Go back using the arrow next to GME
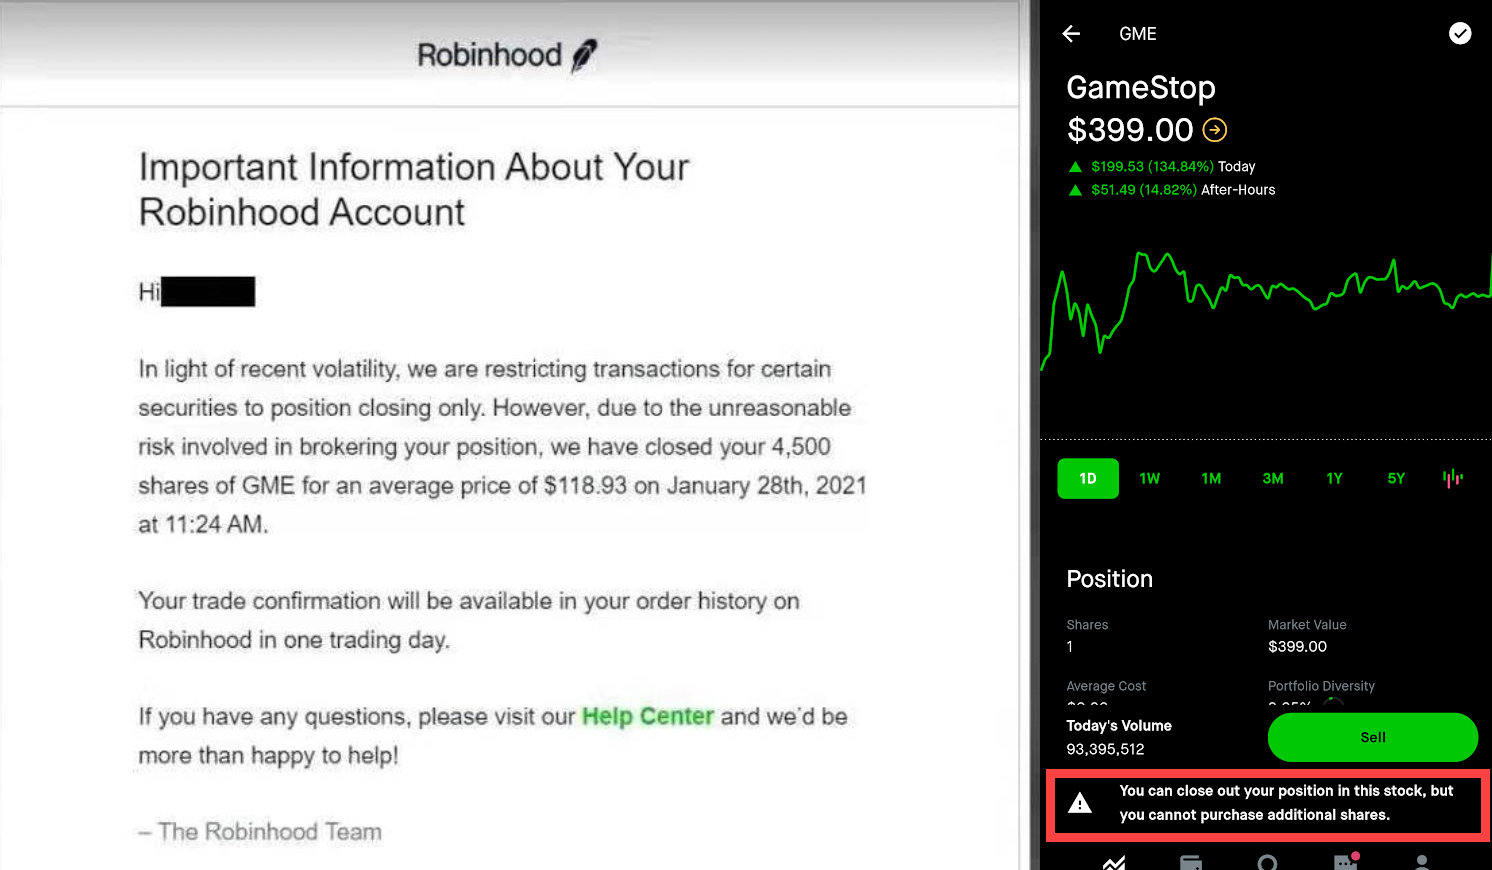This screenshot has height=870, width=1492. [x=1071, y=34]
